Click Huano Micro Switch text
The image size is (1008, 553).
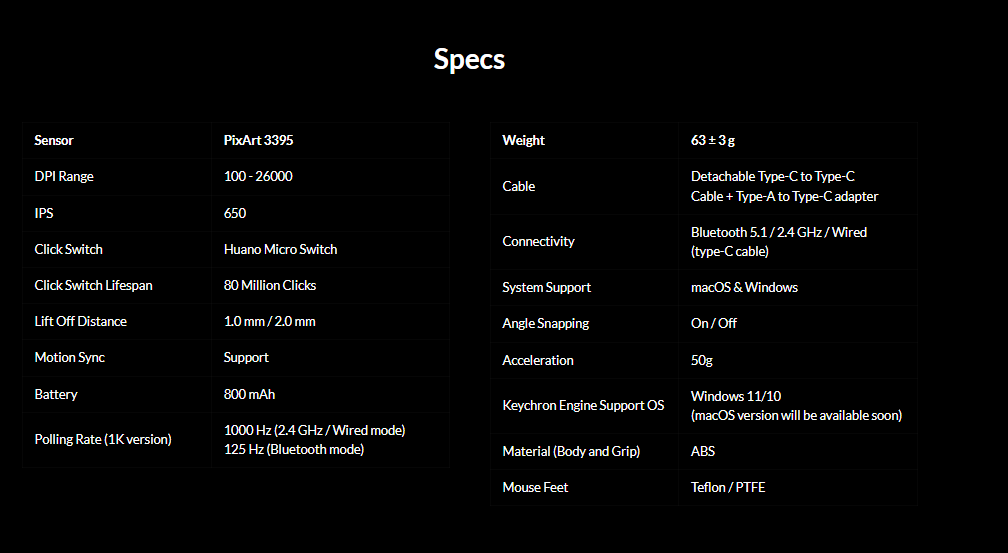click(x=280, y=249)
